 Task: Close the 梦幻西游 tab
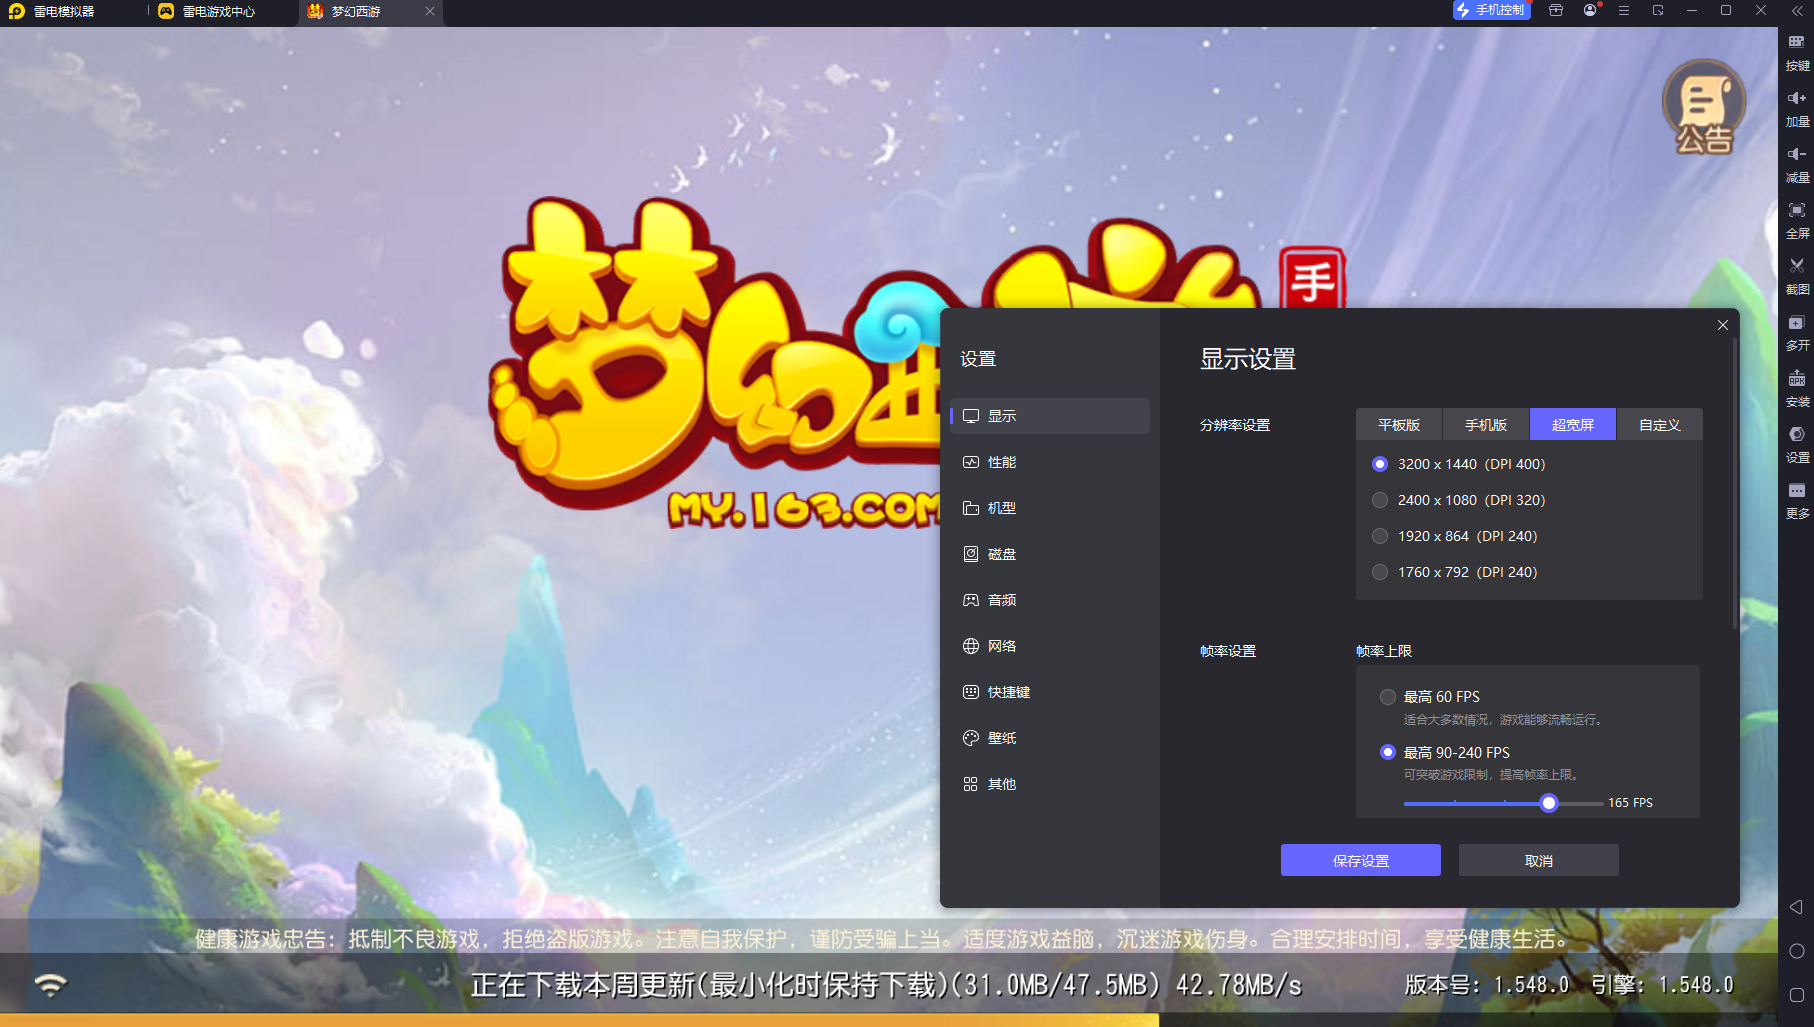point(430,11)
